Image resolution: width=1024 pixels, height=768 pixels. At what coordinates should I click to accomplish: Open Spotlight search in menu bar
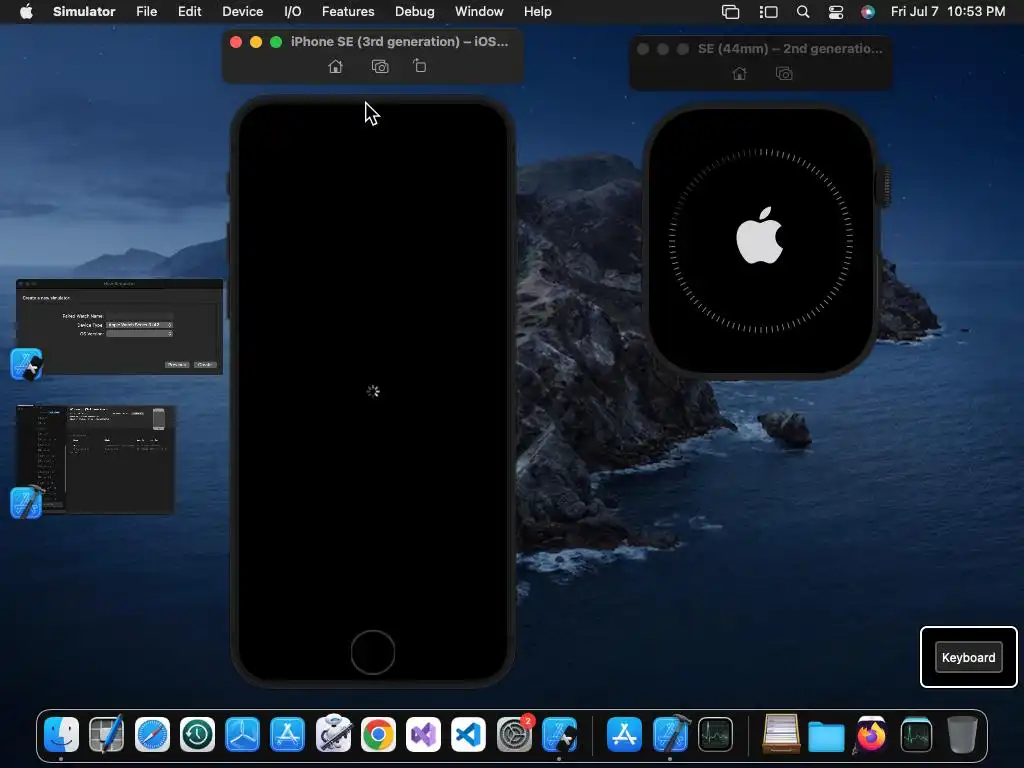click(803, 12)
